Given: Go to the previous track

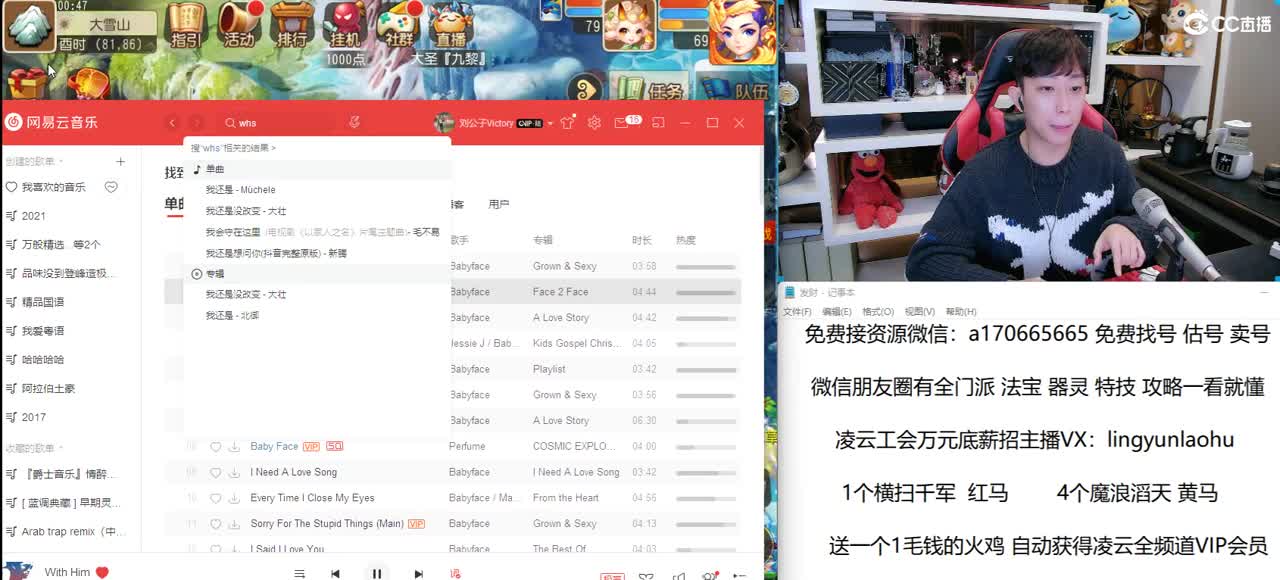Looking at the screenshot, I should pos(335,573).
